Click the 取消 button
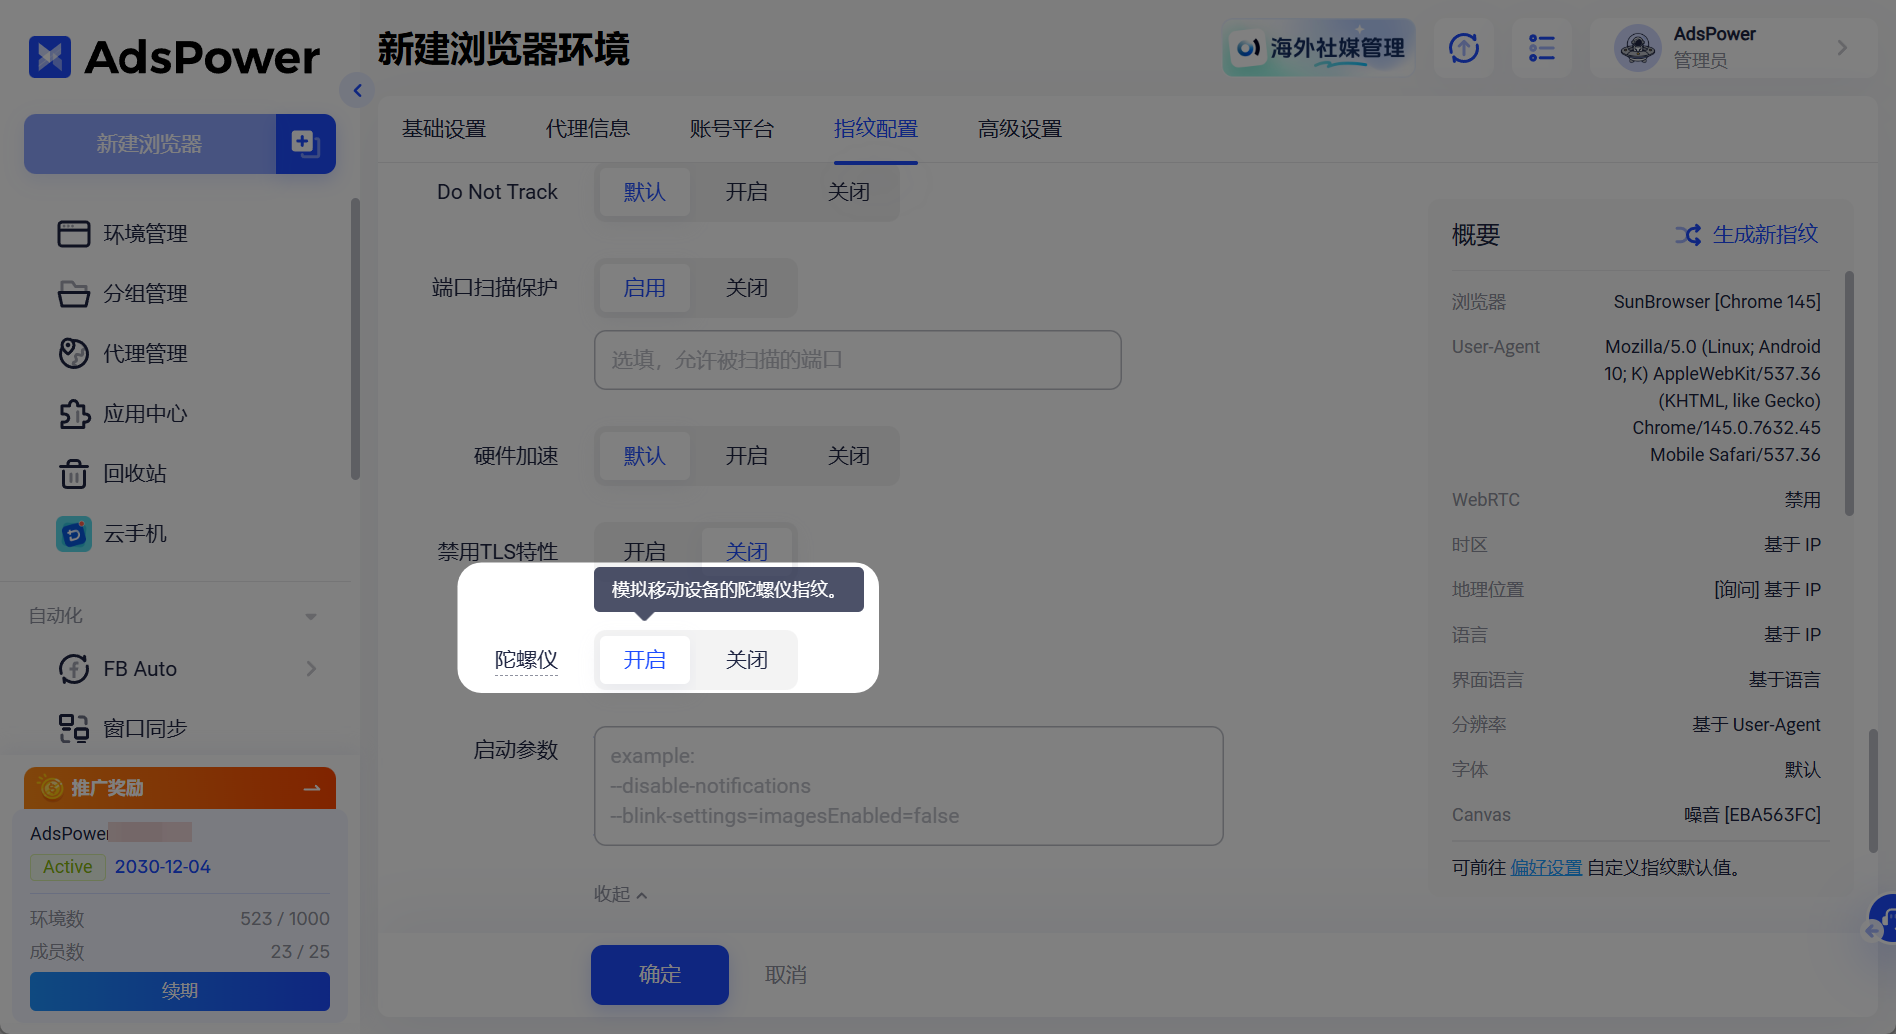 click(786, 975)
